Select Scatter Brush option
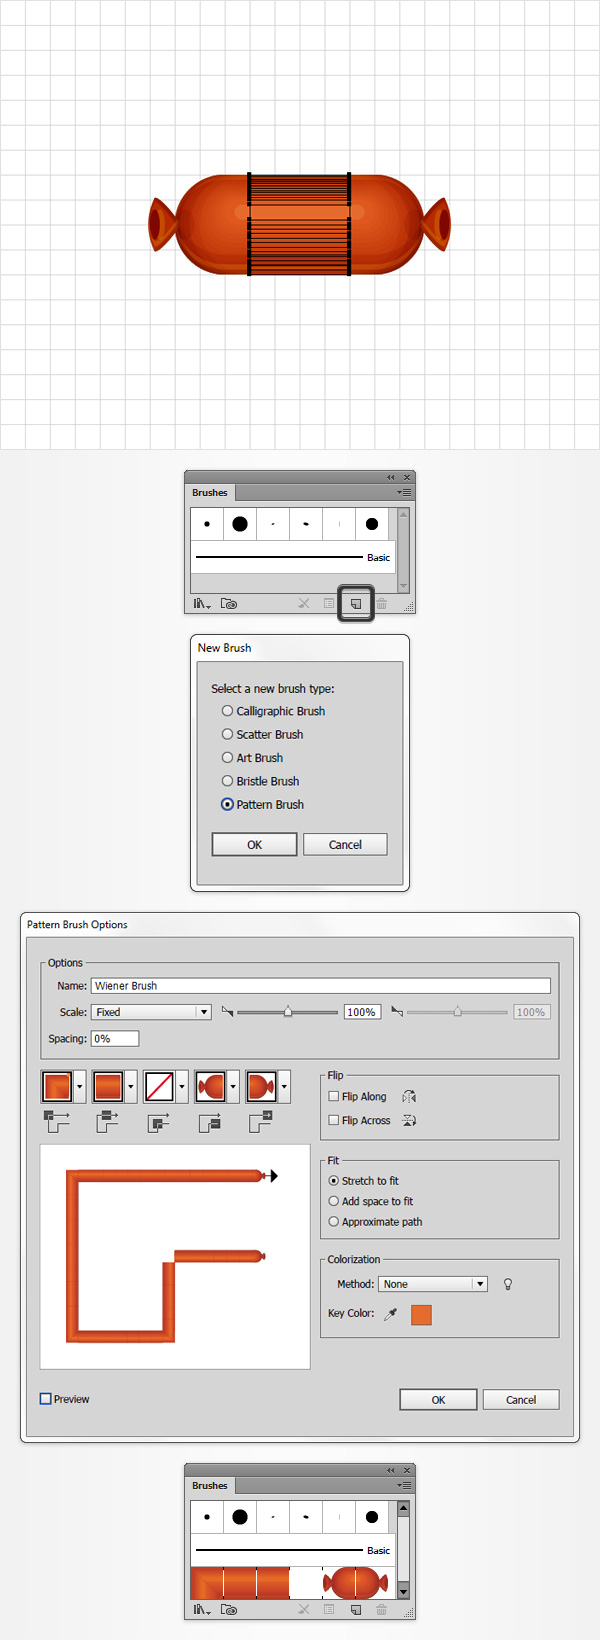 262,734
